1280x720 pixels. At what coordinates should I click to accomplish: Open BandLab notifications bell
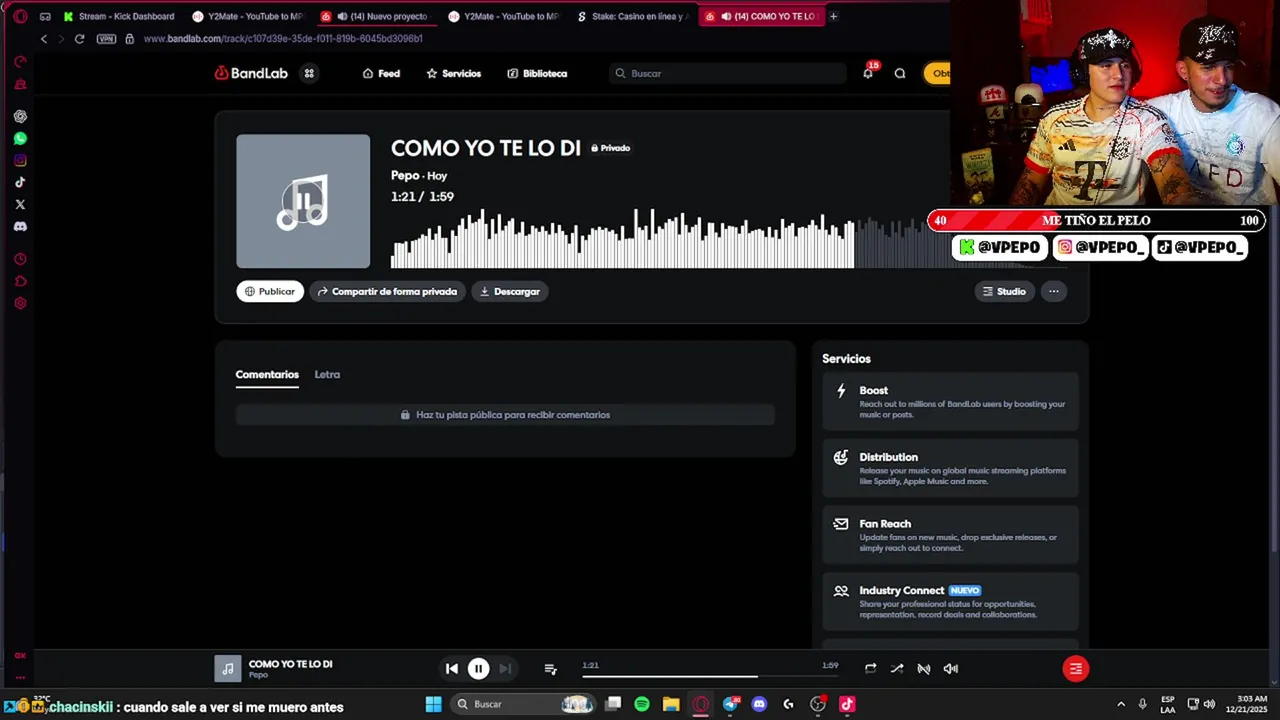(868, 73)
